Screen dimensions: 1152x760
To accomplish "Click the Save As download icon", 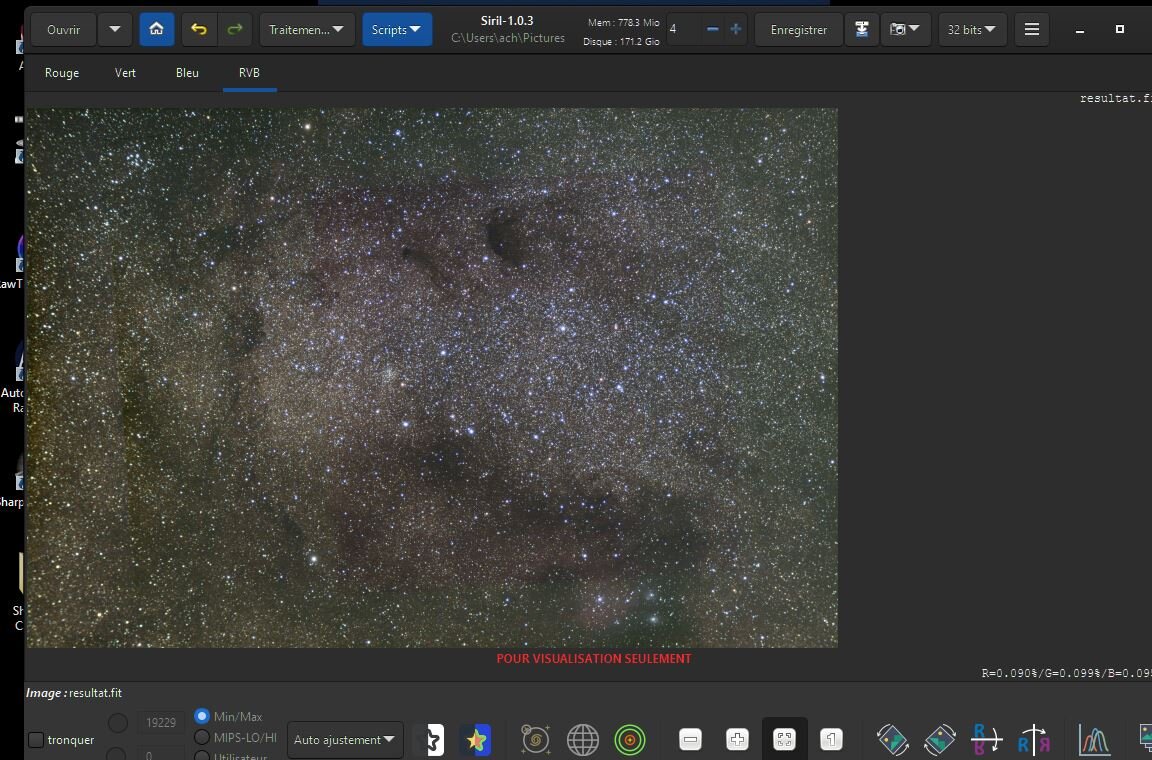I will 861,30.
